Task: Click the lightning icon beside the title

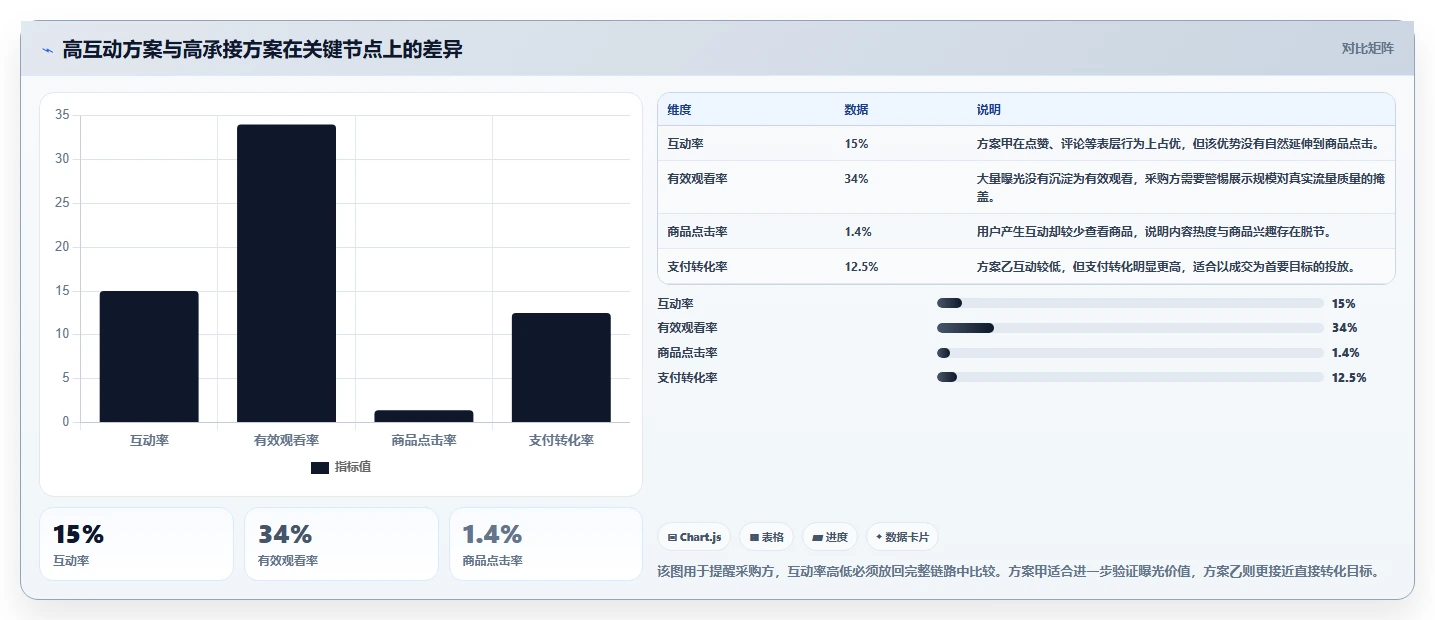Action: tap(47, 50)
